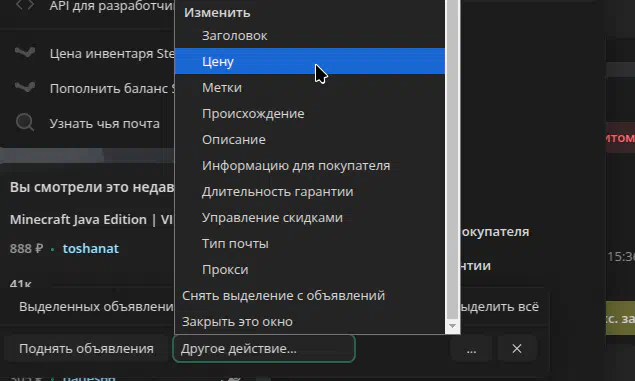This screenshot has height=381, width=635.
Task: Open seller toshanat profile
Action: [x=91, y=248]
